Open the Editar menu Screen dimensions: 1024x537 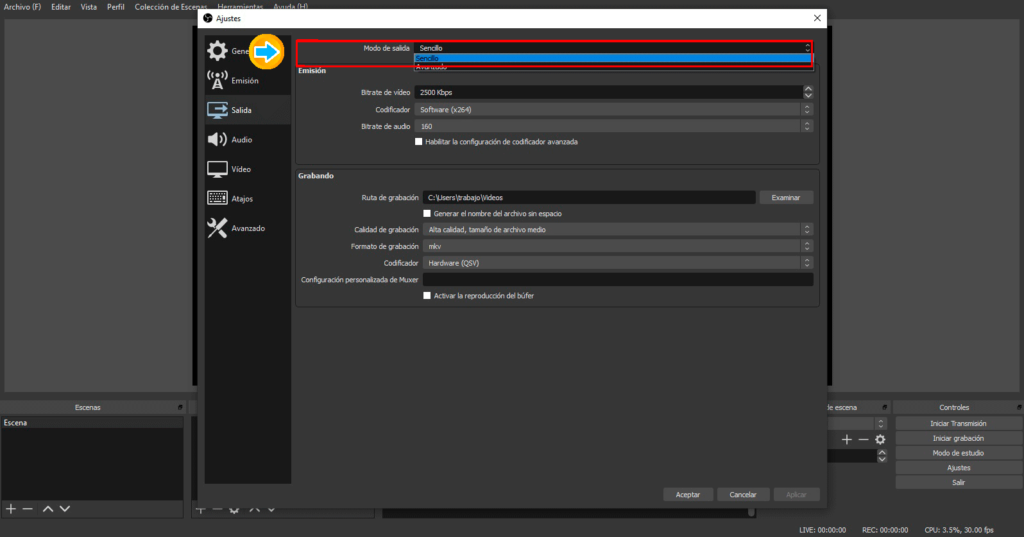pos(60,6)
